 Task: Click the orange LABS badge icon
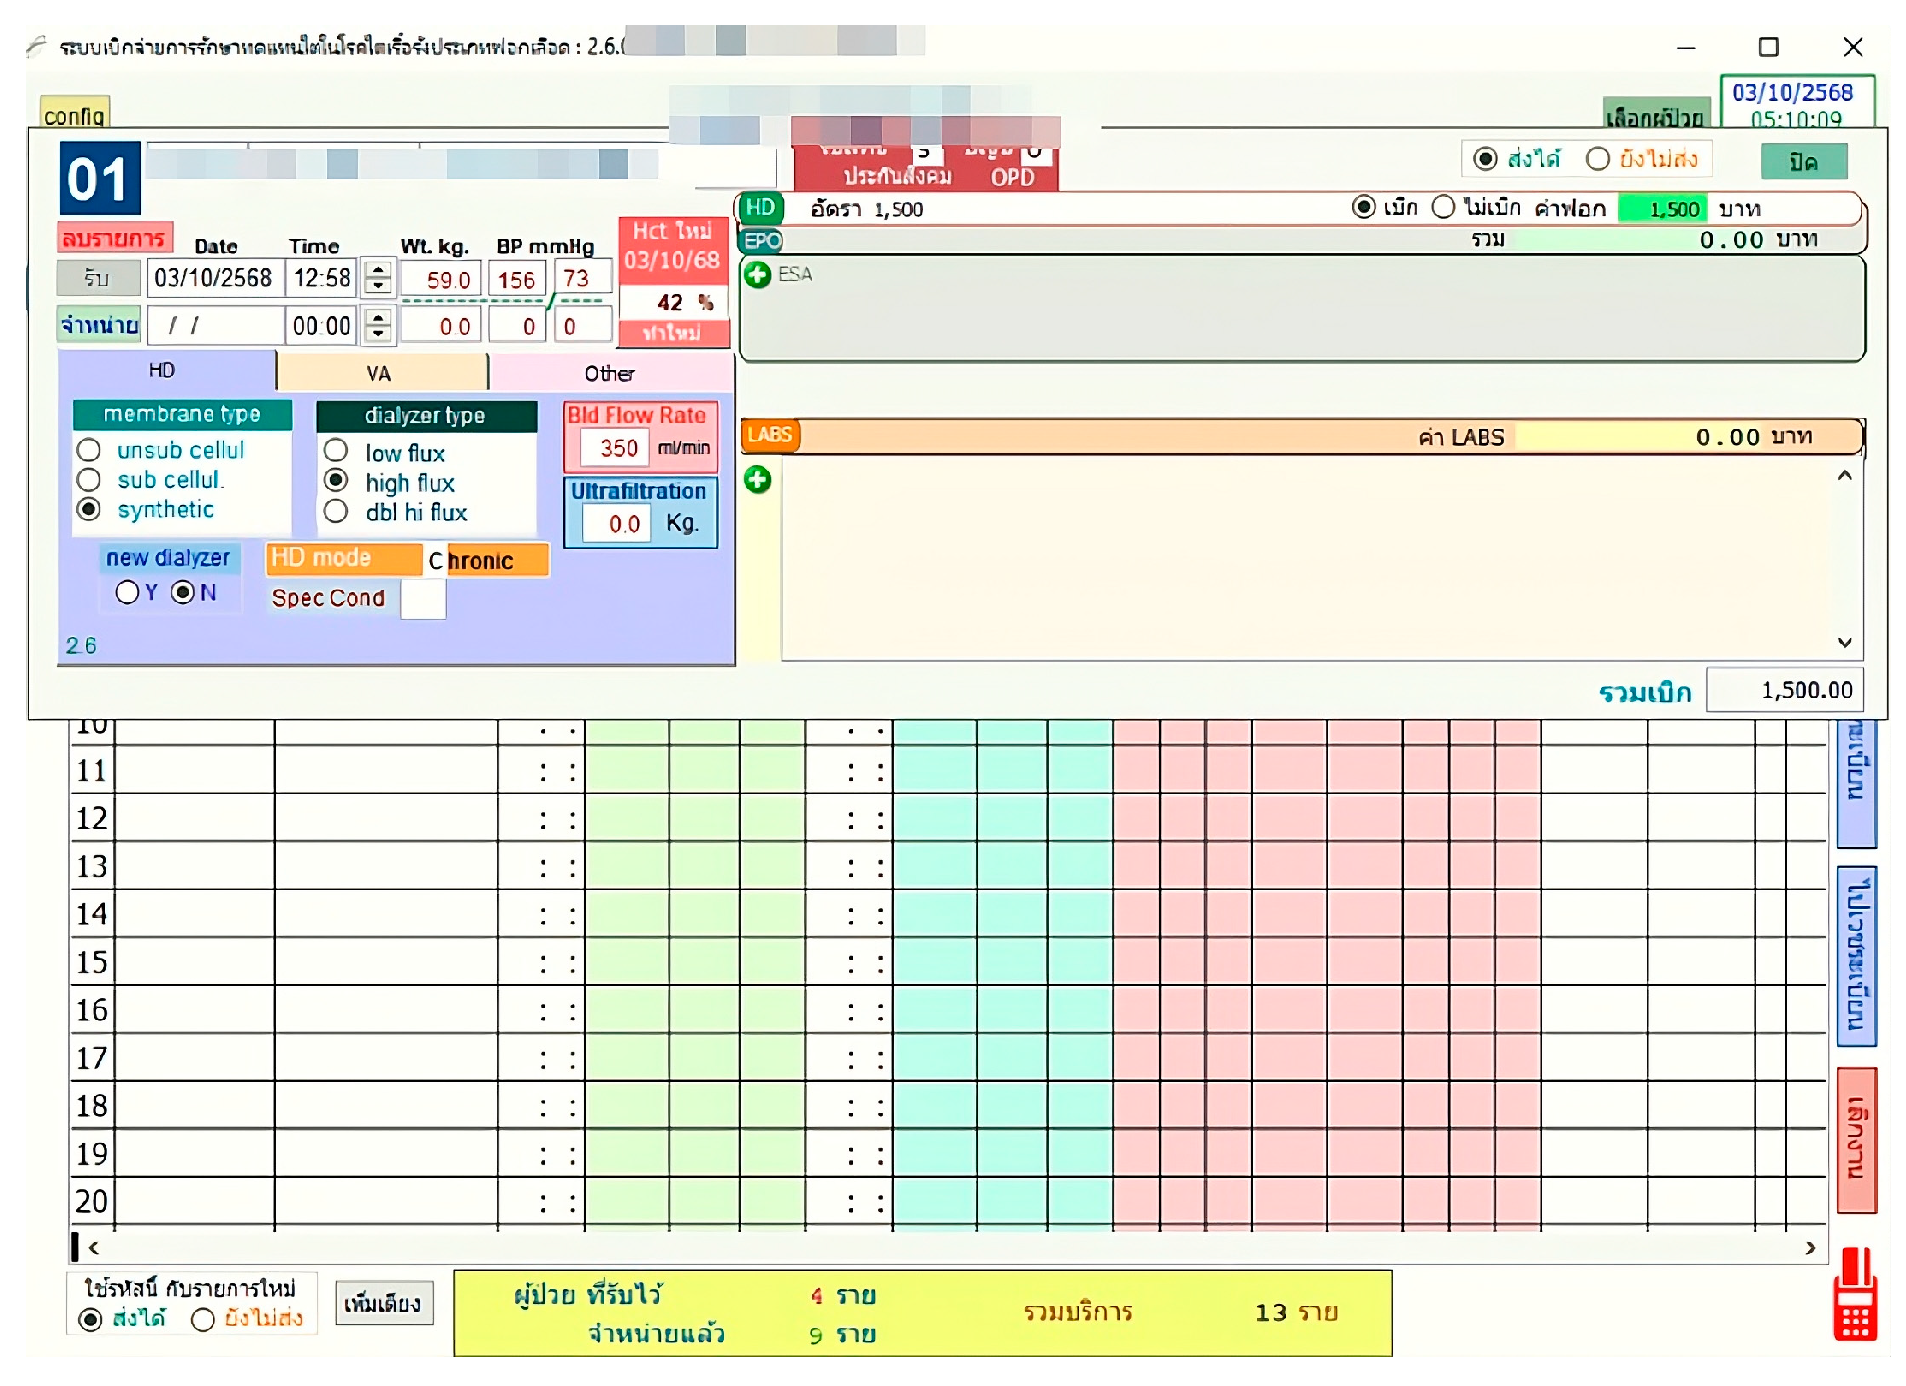(x=769, y=435)
